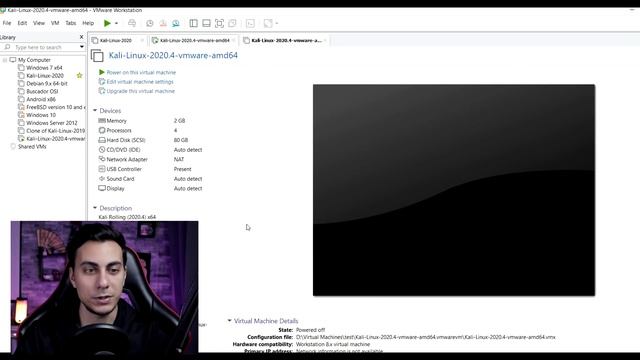Click the green Power On toolbar button
This screenshot has height=360, width=640.
pos(107,23)
